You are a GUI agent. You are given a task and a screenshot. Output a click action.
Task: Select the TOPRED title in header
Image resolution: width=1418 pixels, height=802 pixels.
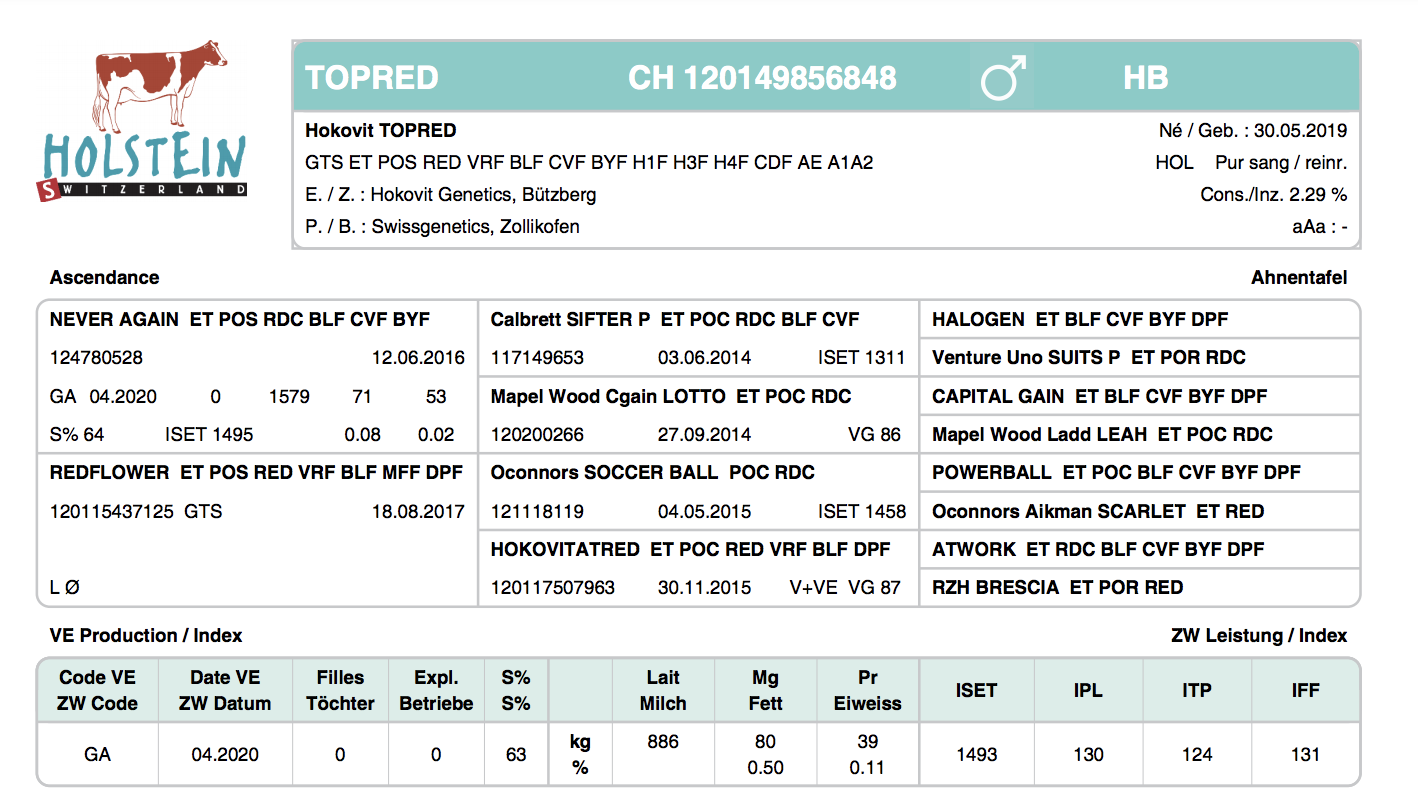click(372, 78)
